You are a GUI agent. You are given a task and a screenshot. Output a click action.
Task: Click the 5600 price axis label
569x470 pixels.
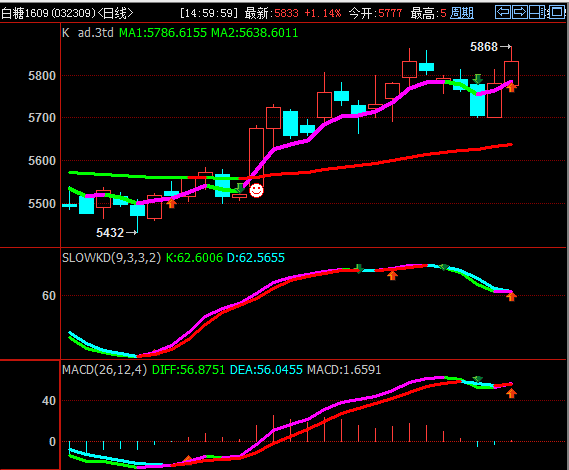click(x=42, y=160)
